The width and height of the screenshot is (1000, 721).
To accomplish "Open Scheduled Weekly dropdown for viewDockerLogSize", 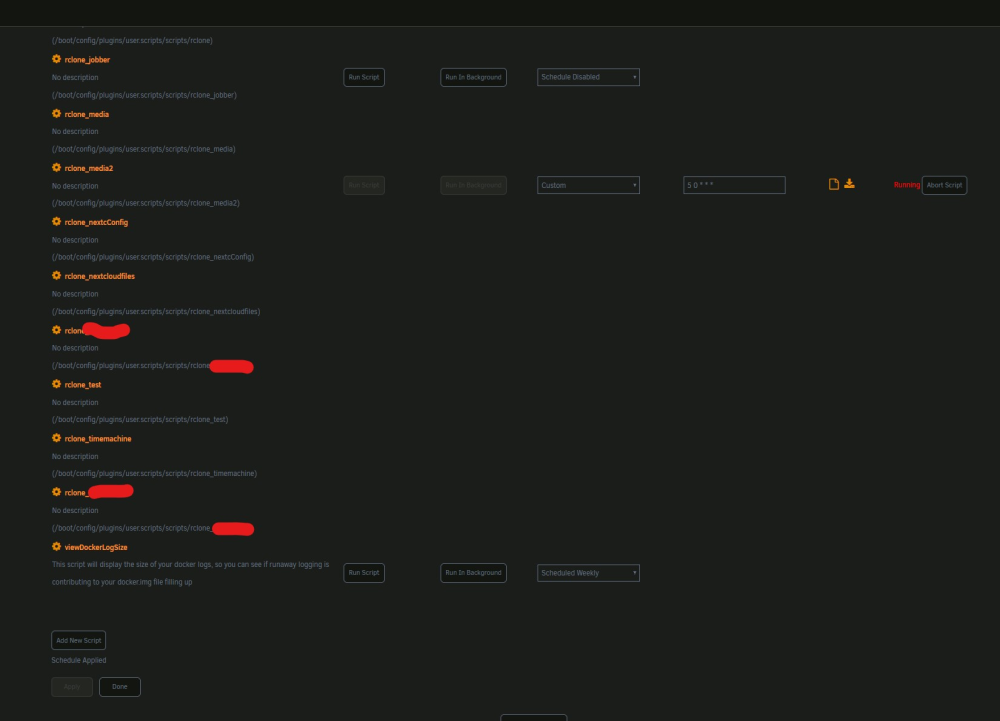I will coord(588,572).
